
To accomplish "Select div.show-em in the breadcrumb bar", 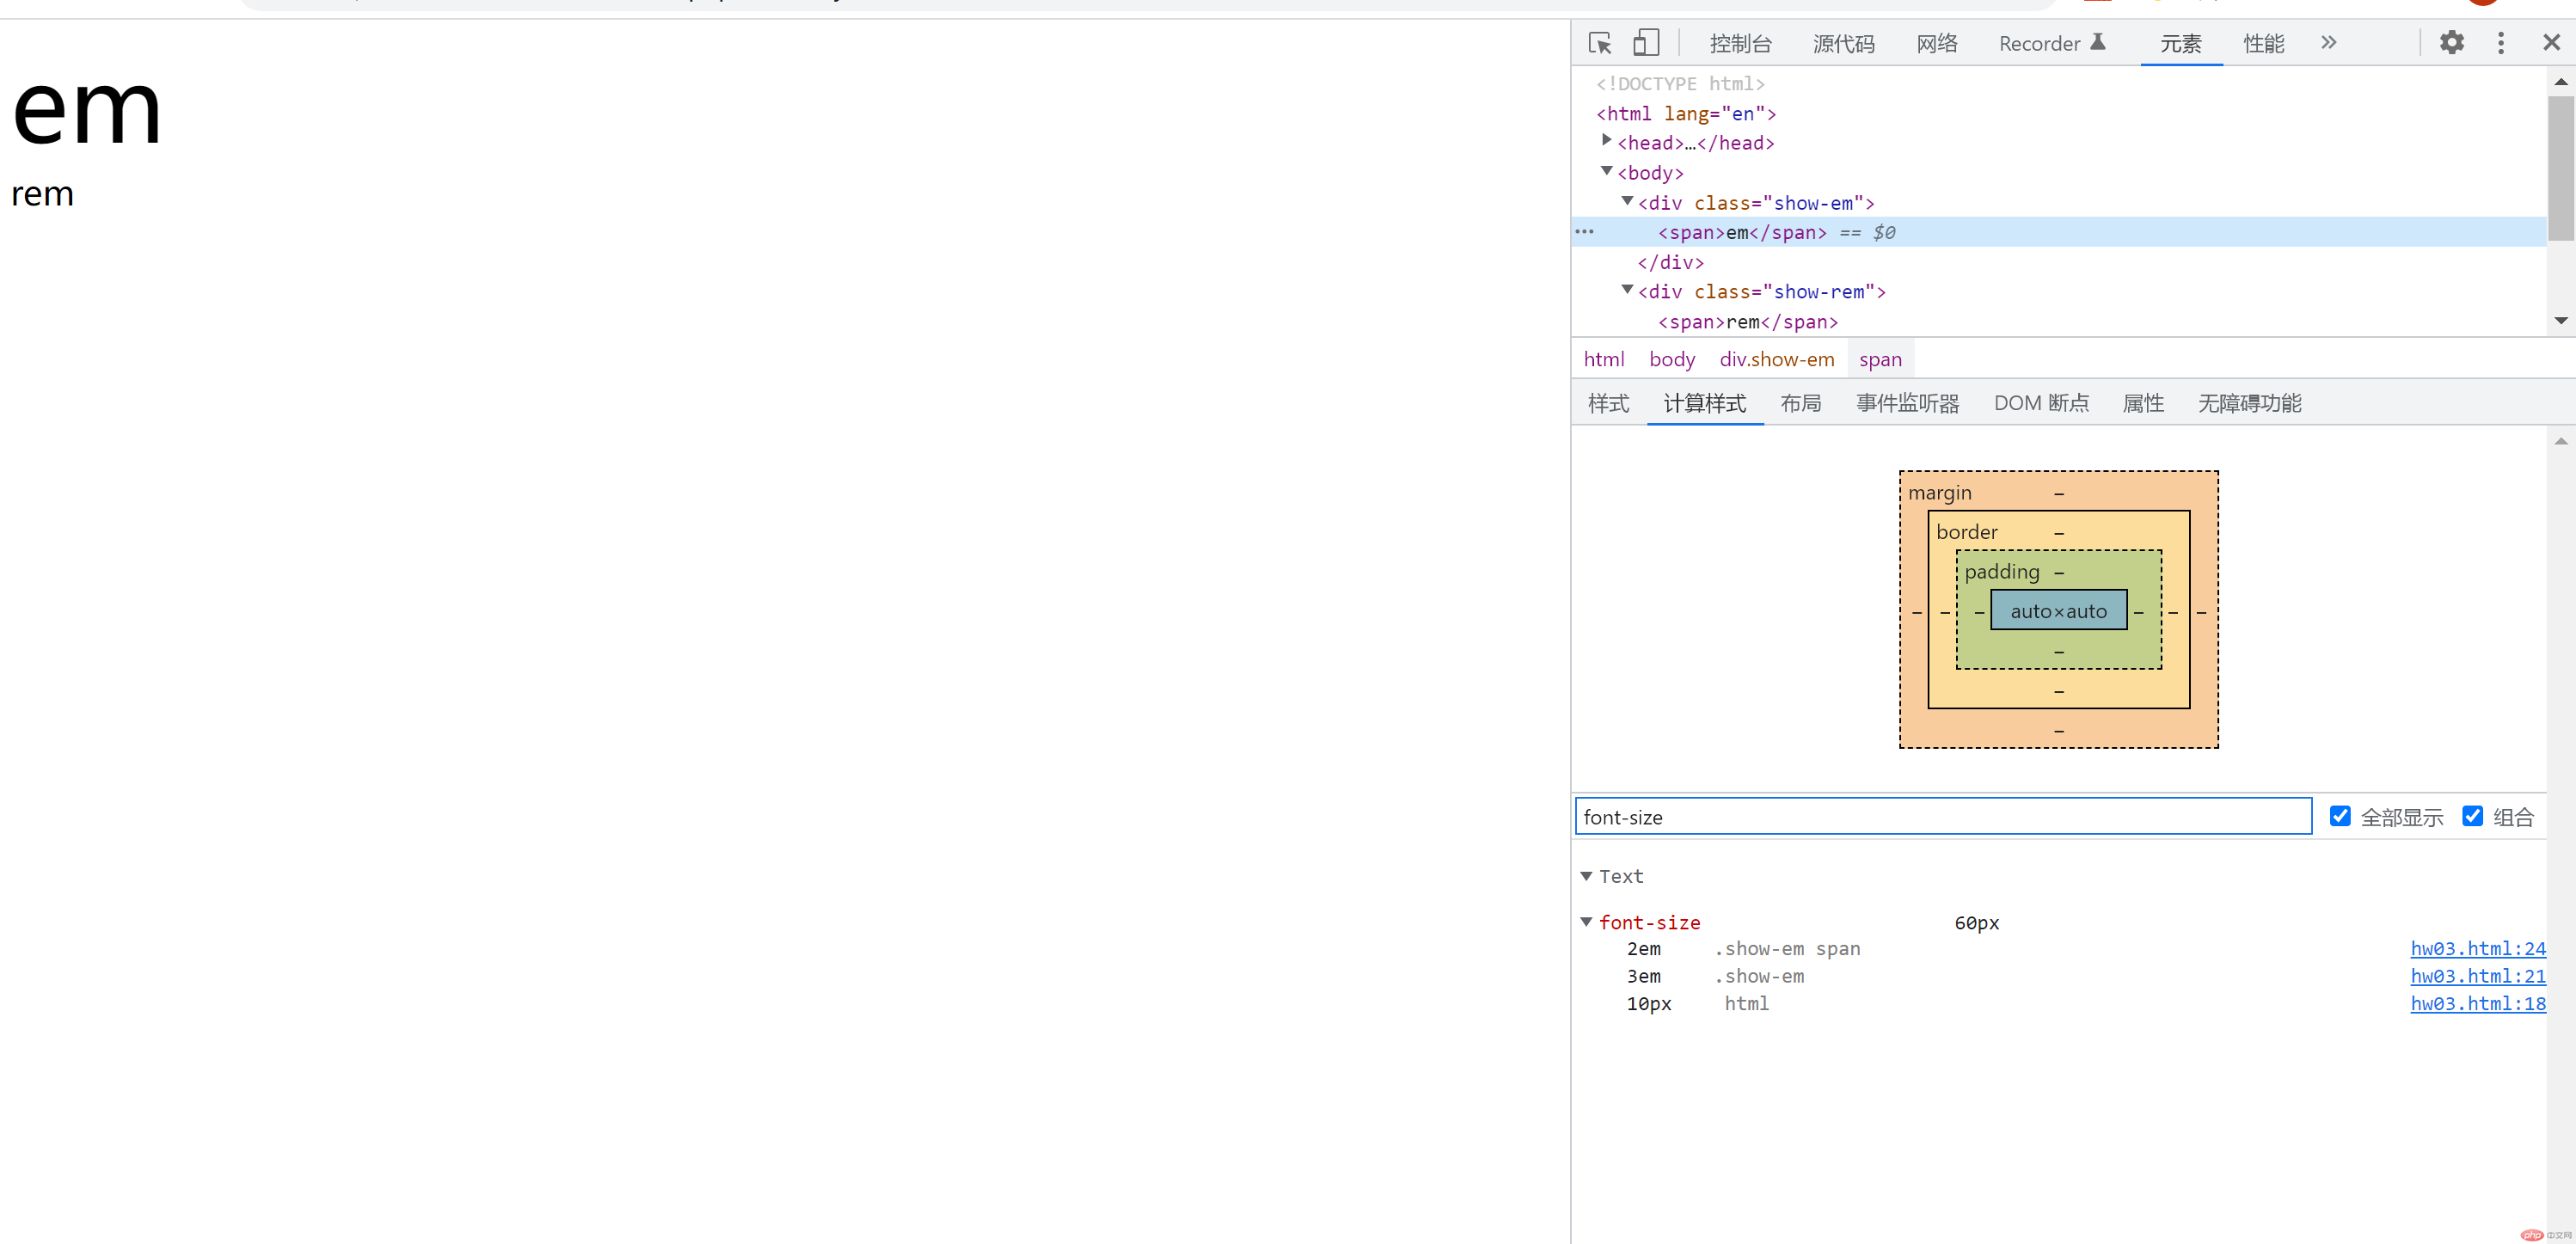I will tap(1776, 359).
